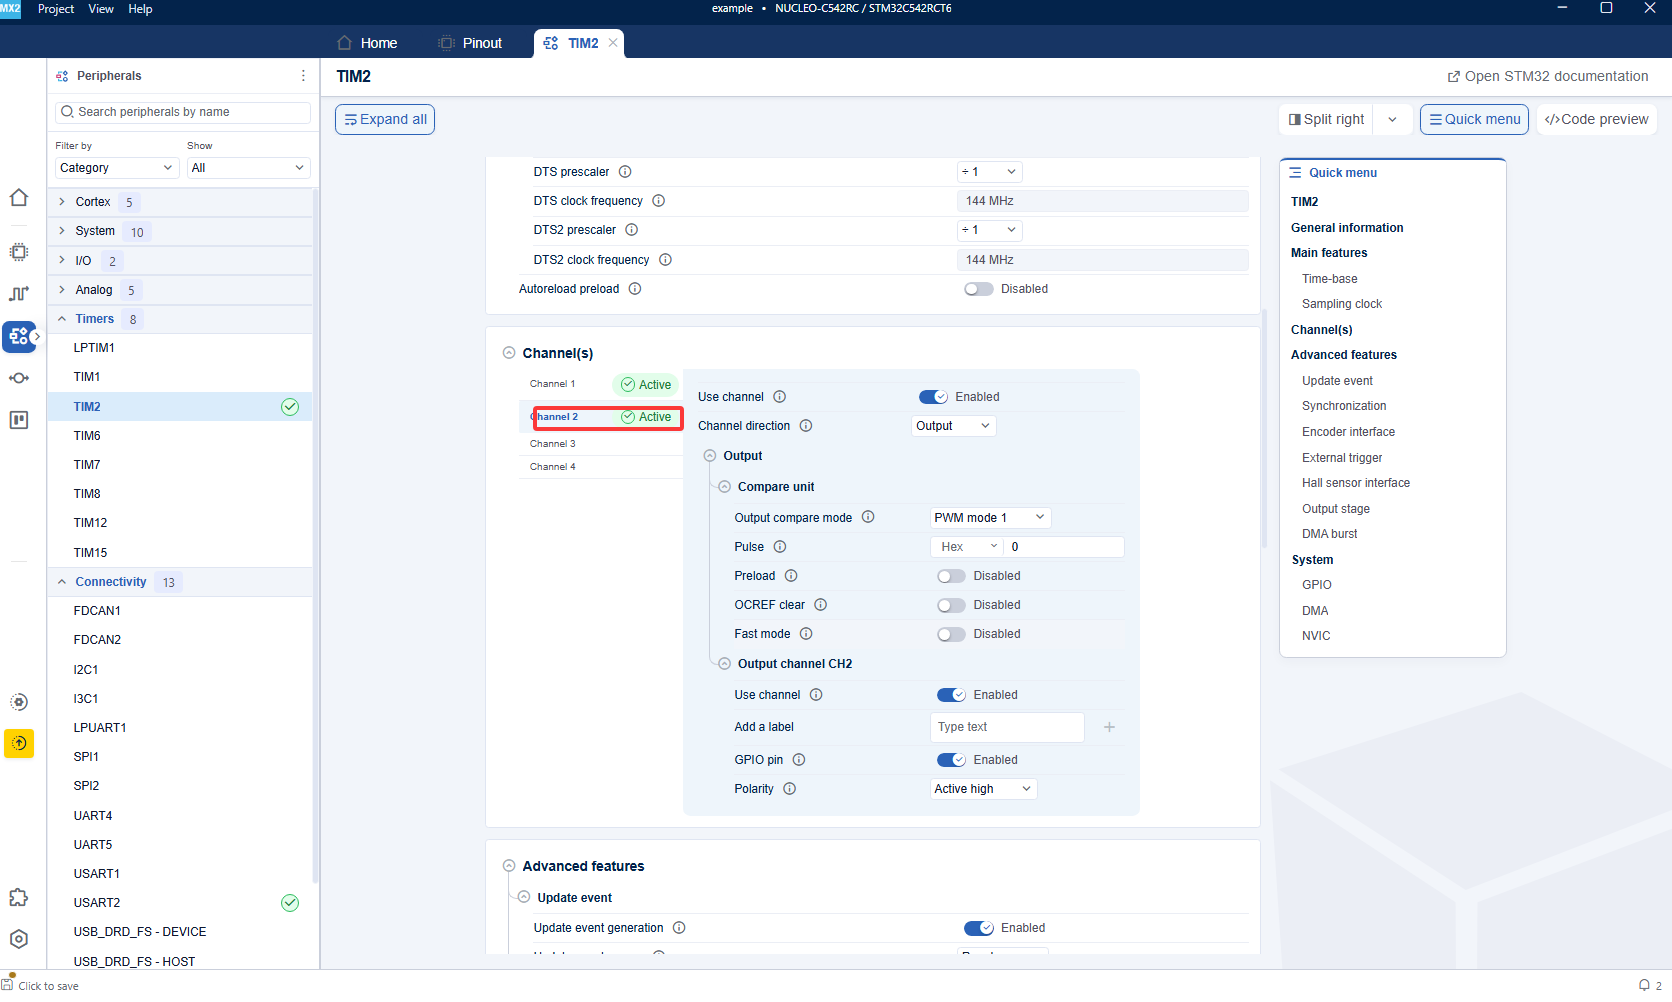Toggle the top Use channel switch
The width and height of the screenshot is (1672, 1002).
933,397
